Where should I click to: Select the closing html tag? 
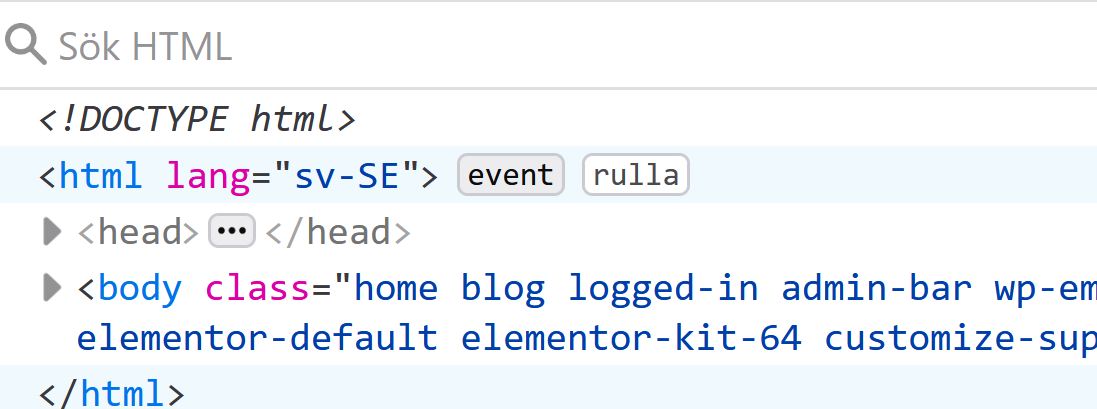(x=111, y=392)
